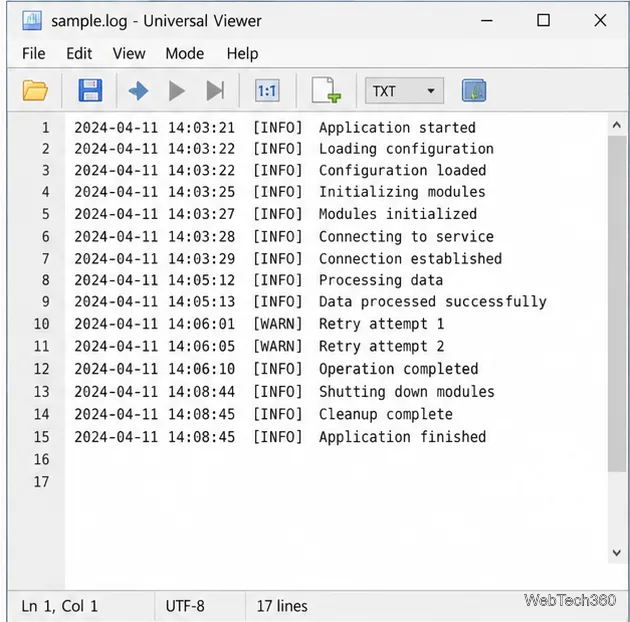Click the blue floppy disk save icon

[x=90, y=90]
